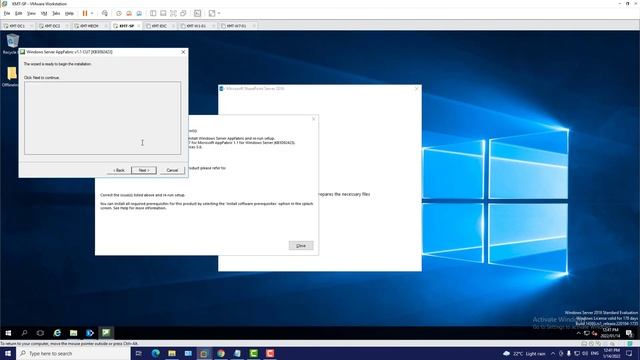
Task: Close the AppFabric wizard window
Action: click(183, 52)
